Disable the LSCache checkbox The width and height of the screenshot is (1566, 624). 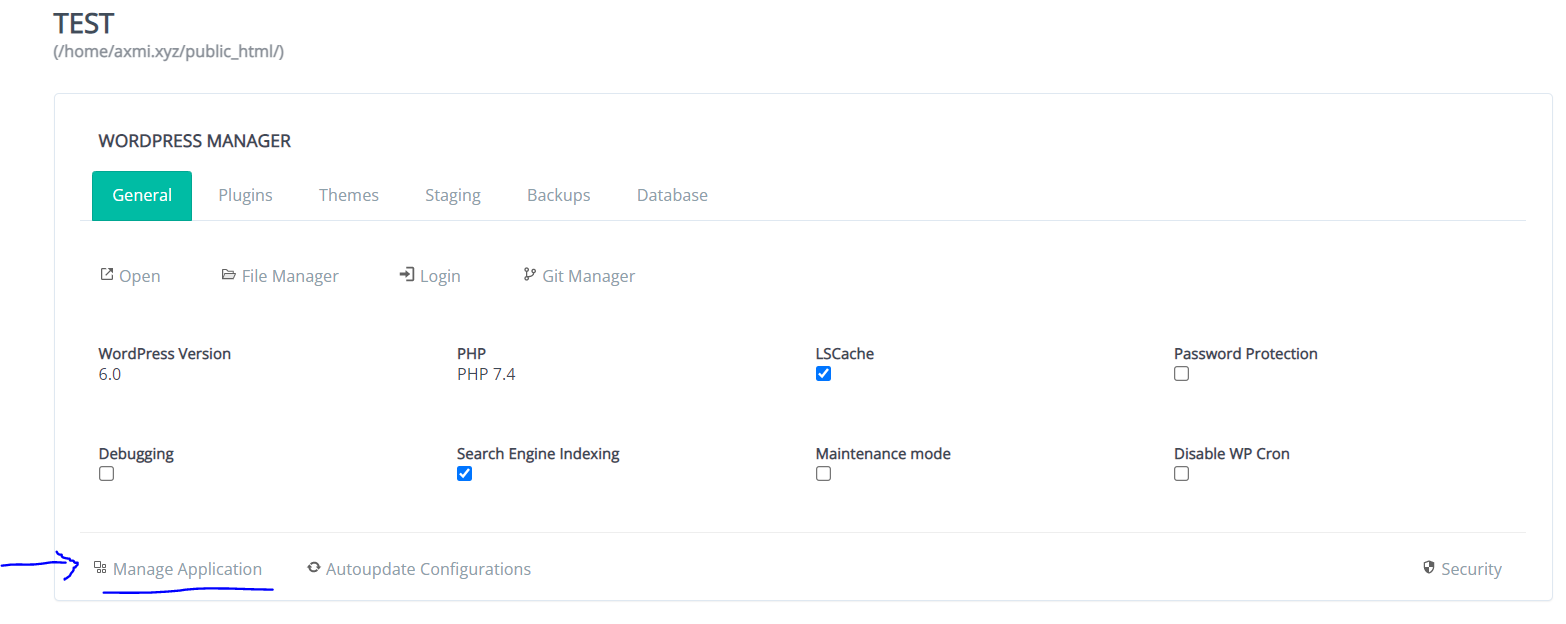823,373
